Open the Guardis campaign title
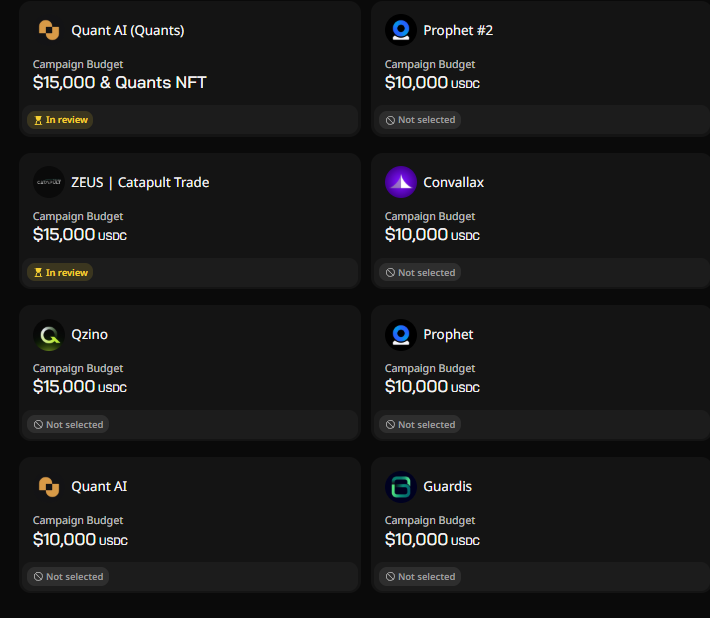The width and height of the screenshot is (710, 618). 447,486
